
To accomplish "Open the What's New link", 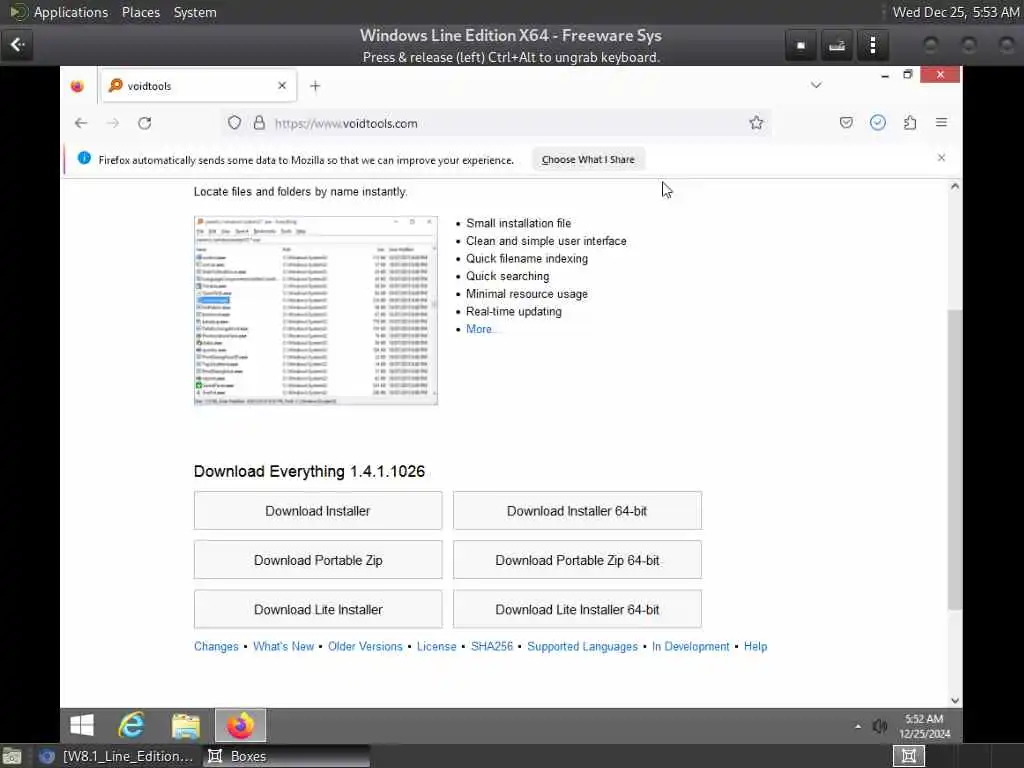I will pyautogui.click(x=283, y=647).
